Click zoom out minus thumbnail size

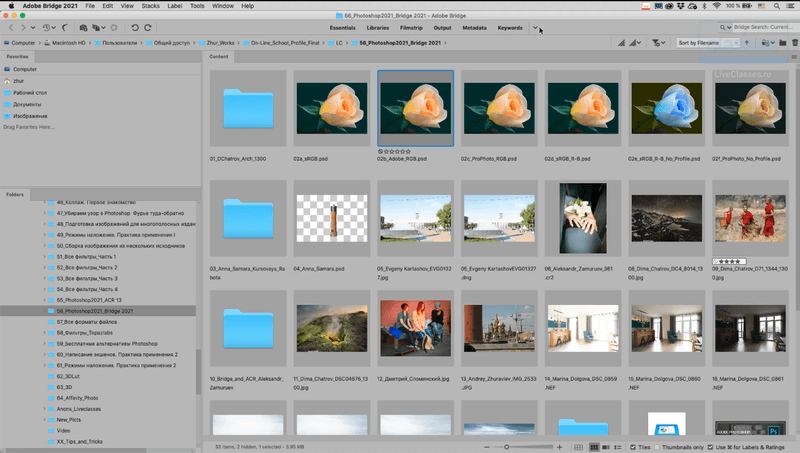(487, 447)
